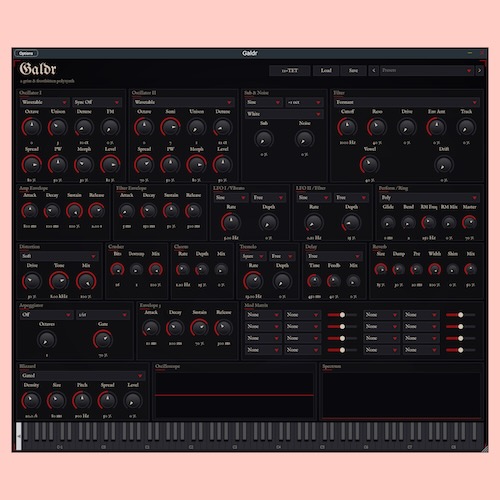Image resolution: width=500 pixels, height=500 pixels.
Task: Click Mod Matrix top-left amount slider
Action: 341,315
